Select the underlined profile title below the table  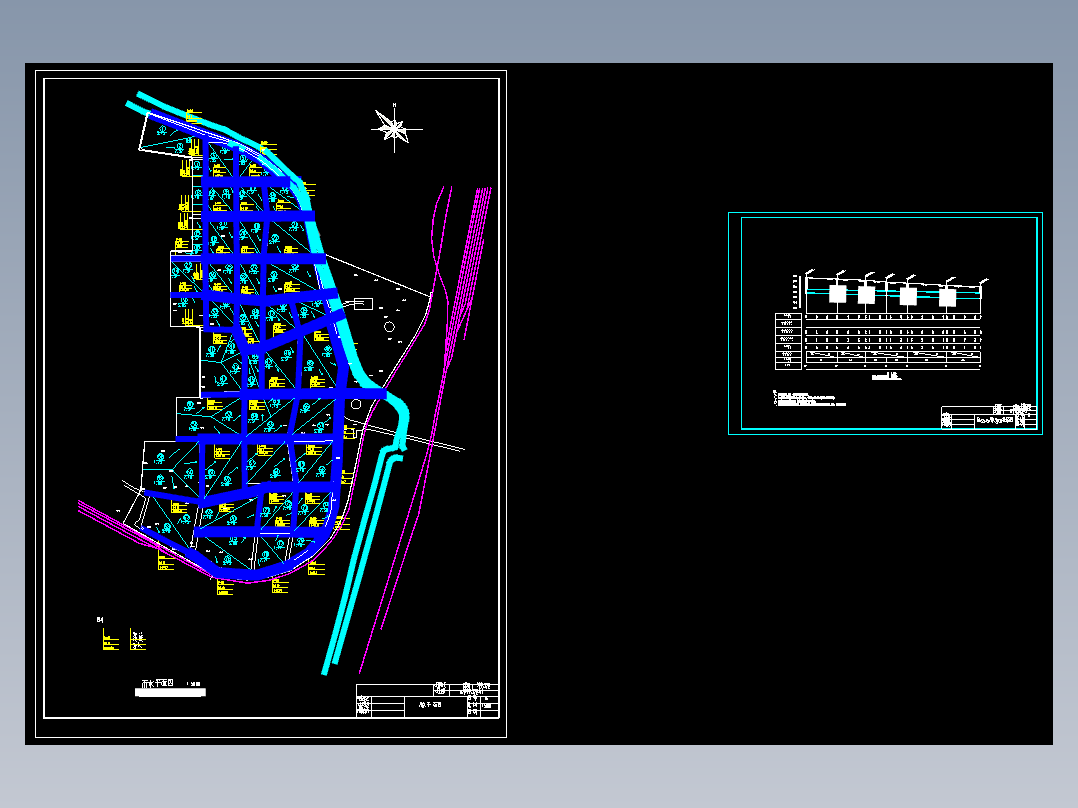[886, 376]
